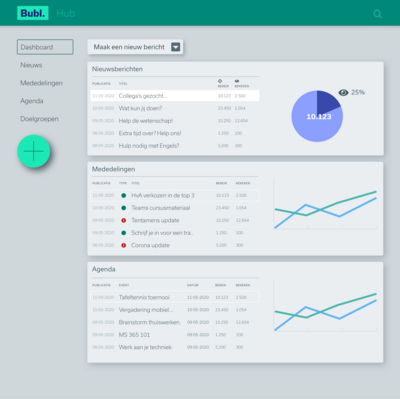
Task: Click PUBLICATIE column header in Nieuwsberichten
Action: click(101, 84)
